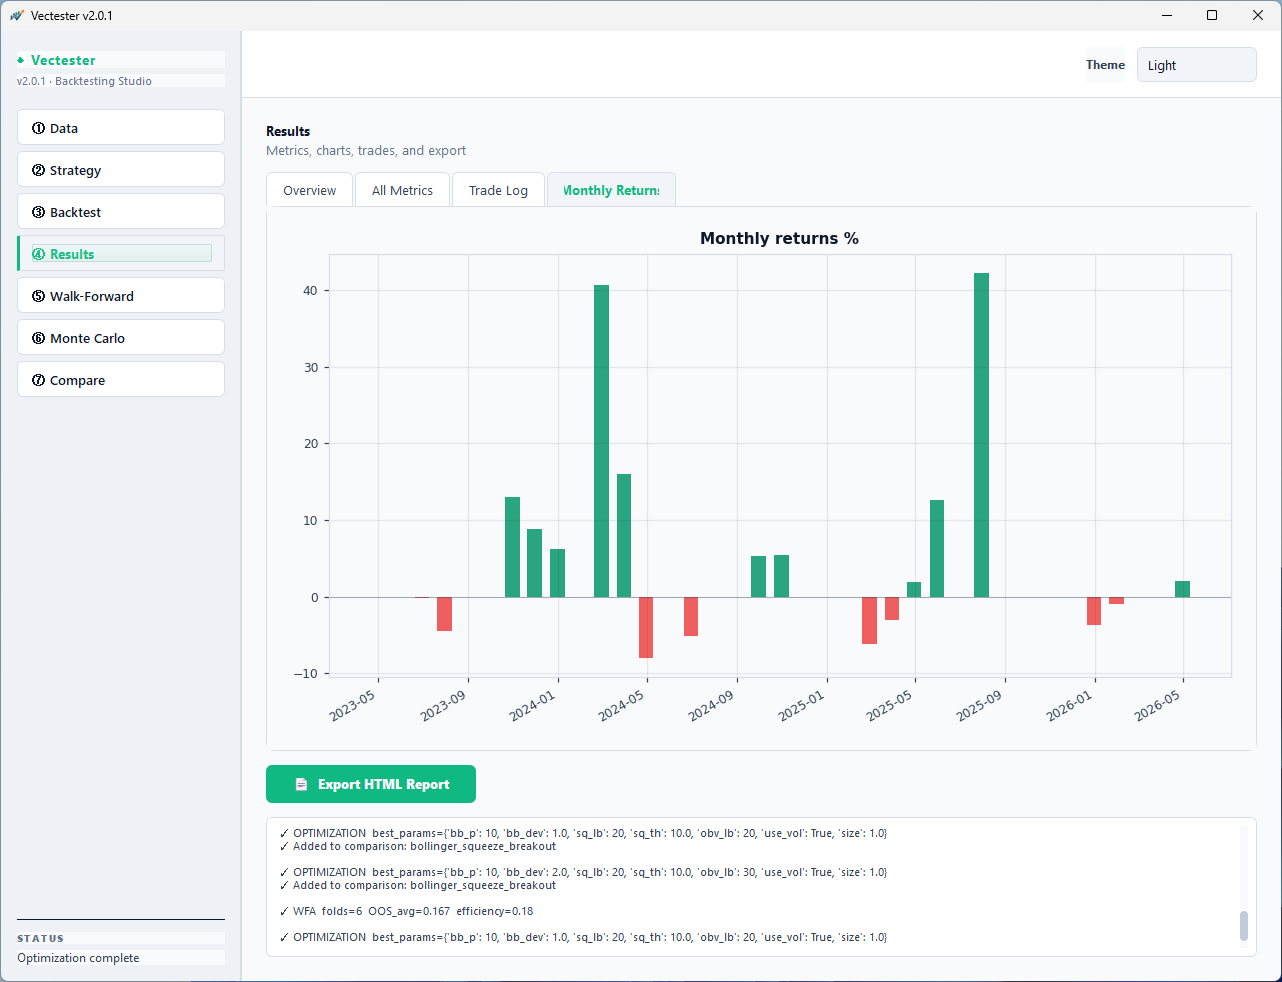Image resolution: width=1282 pixels, height=982 pixels.
Task: Open the Theme selector showing Light
Action: [1196, 64]
